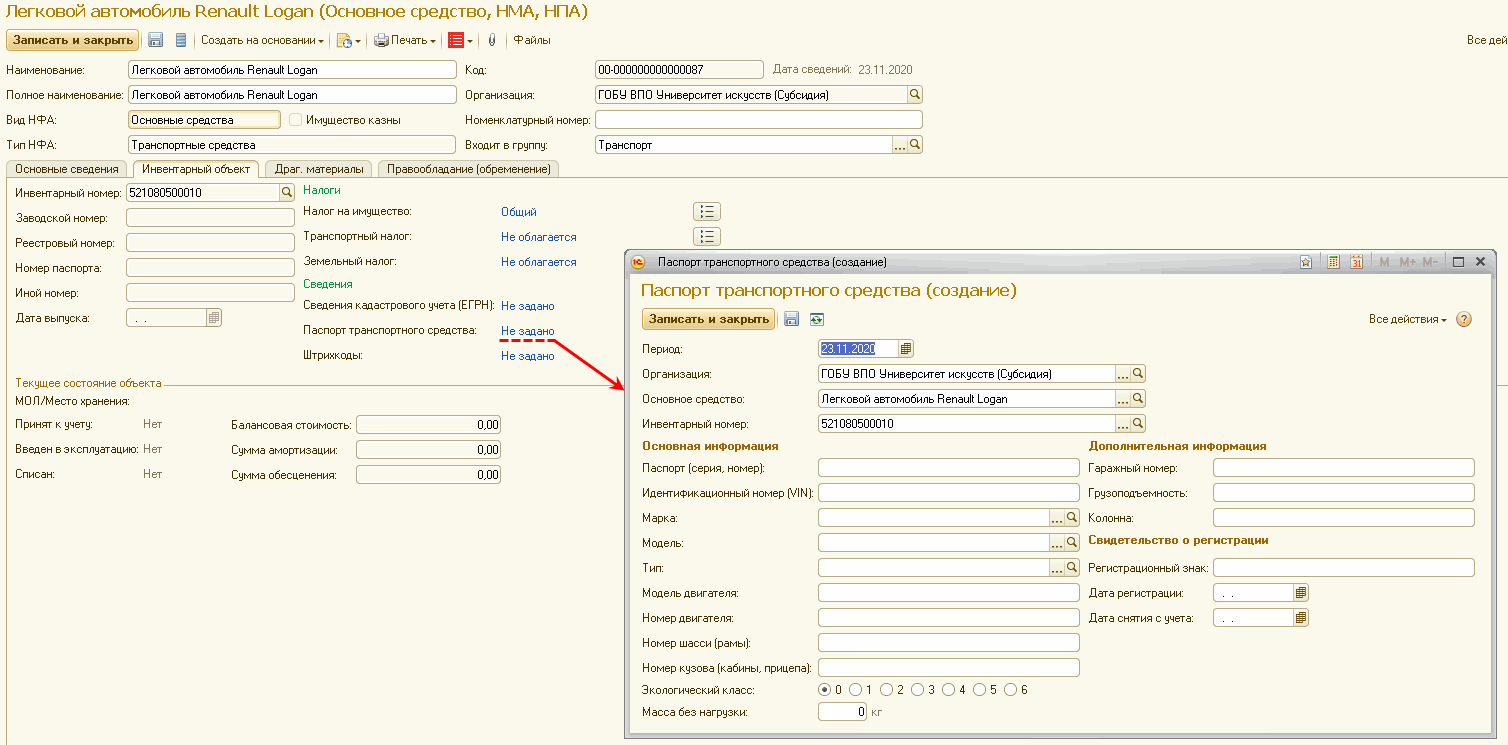
Task: Click the paperclip attachment icon
Action: tap(491, 40)
